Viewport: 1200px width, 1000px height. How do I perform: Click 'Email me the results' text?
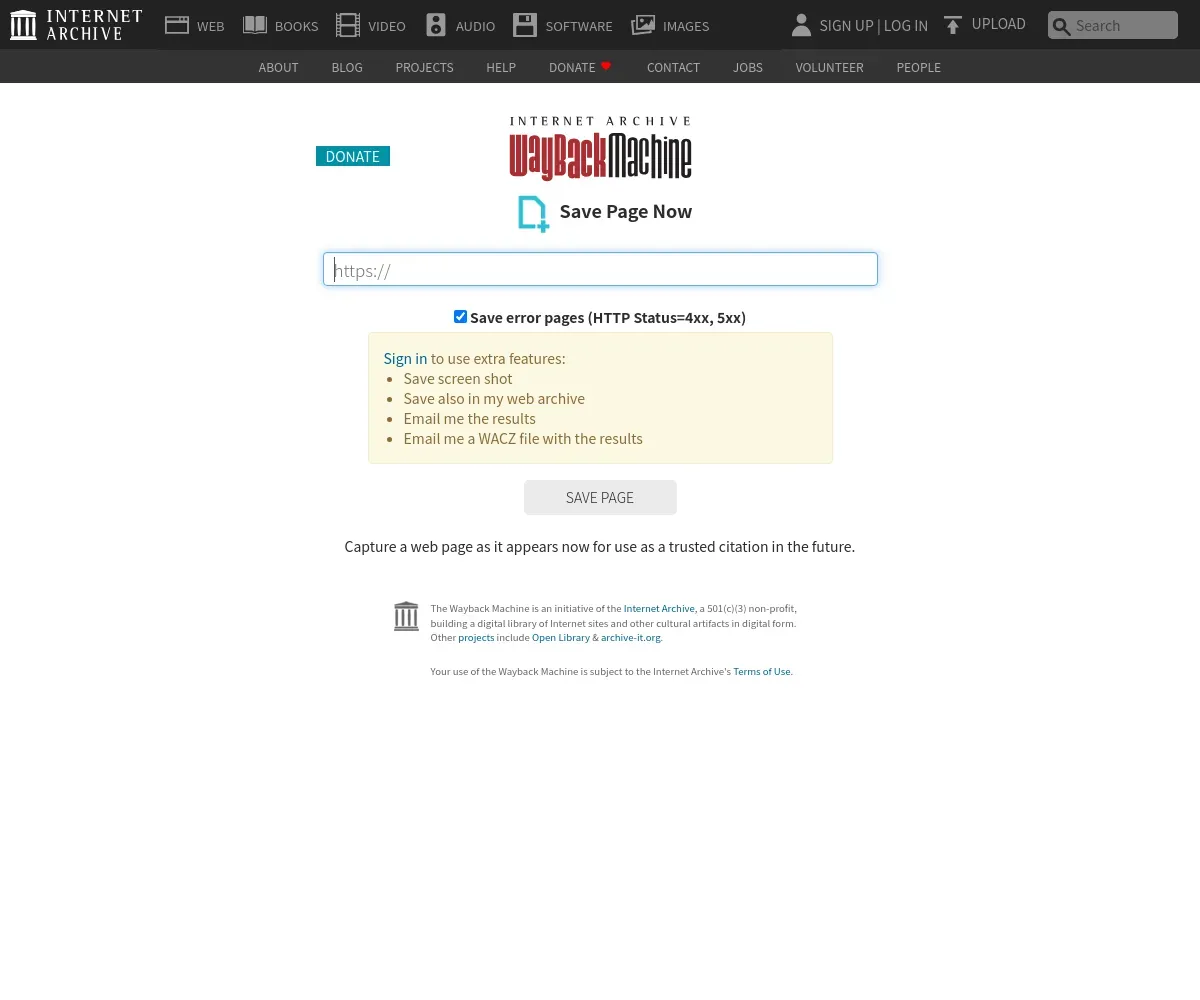tap(469, 418)
